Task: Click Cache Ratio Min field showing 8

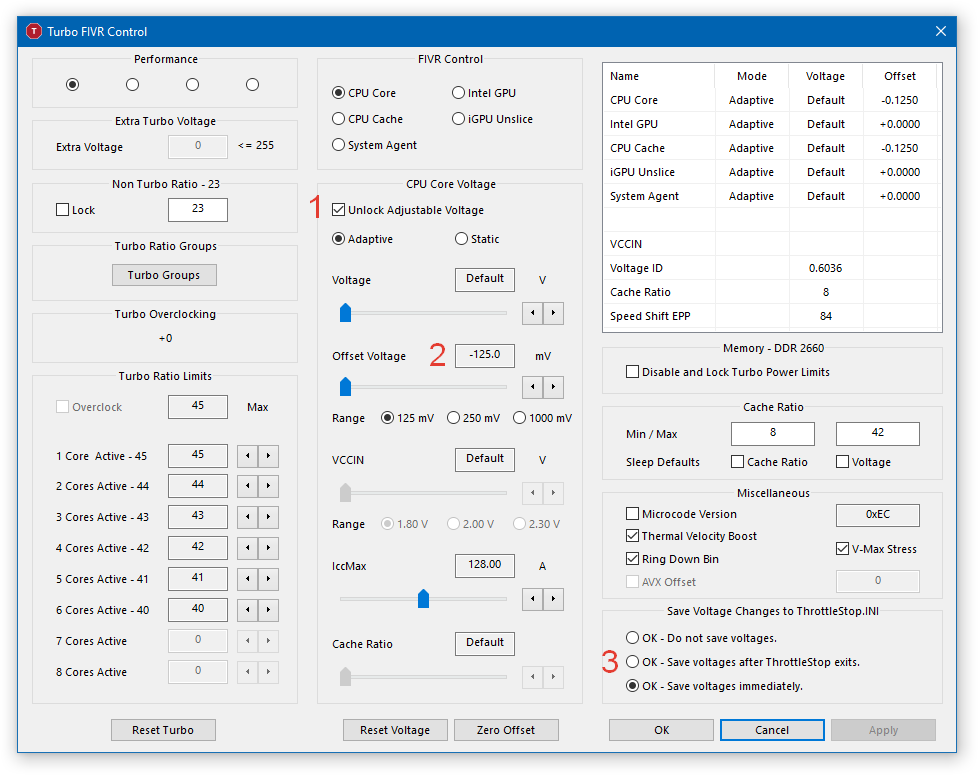Action: (773, 433)
